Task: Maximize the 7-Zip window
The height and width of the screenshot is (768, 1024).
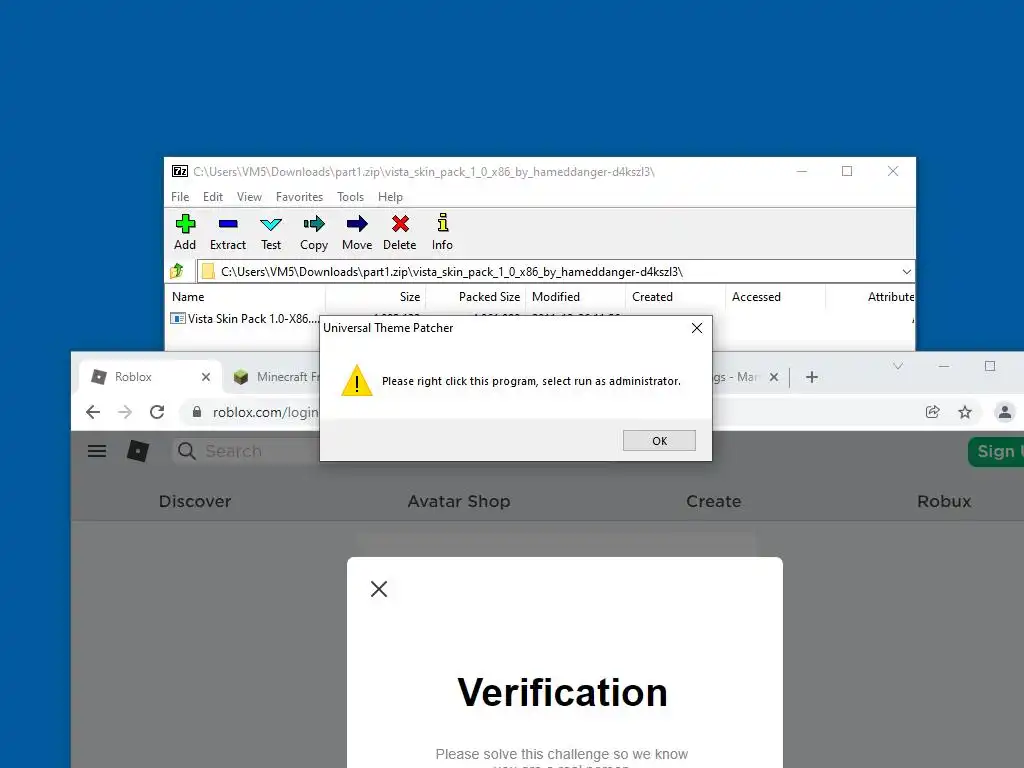Action: (x=847, y=171)
